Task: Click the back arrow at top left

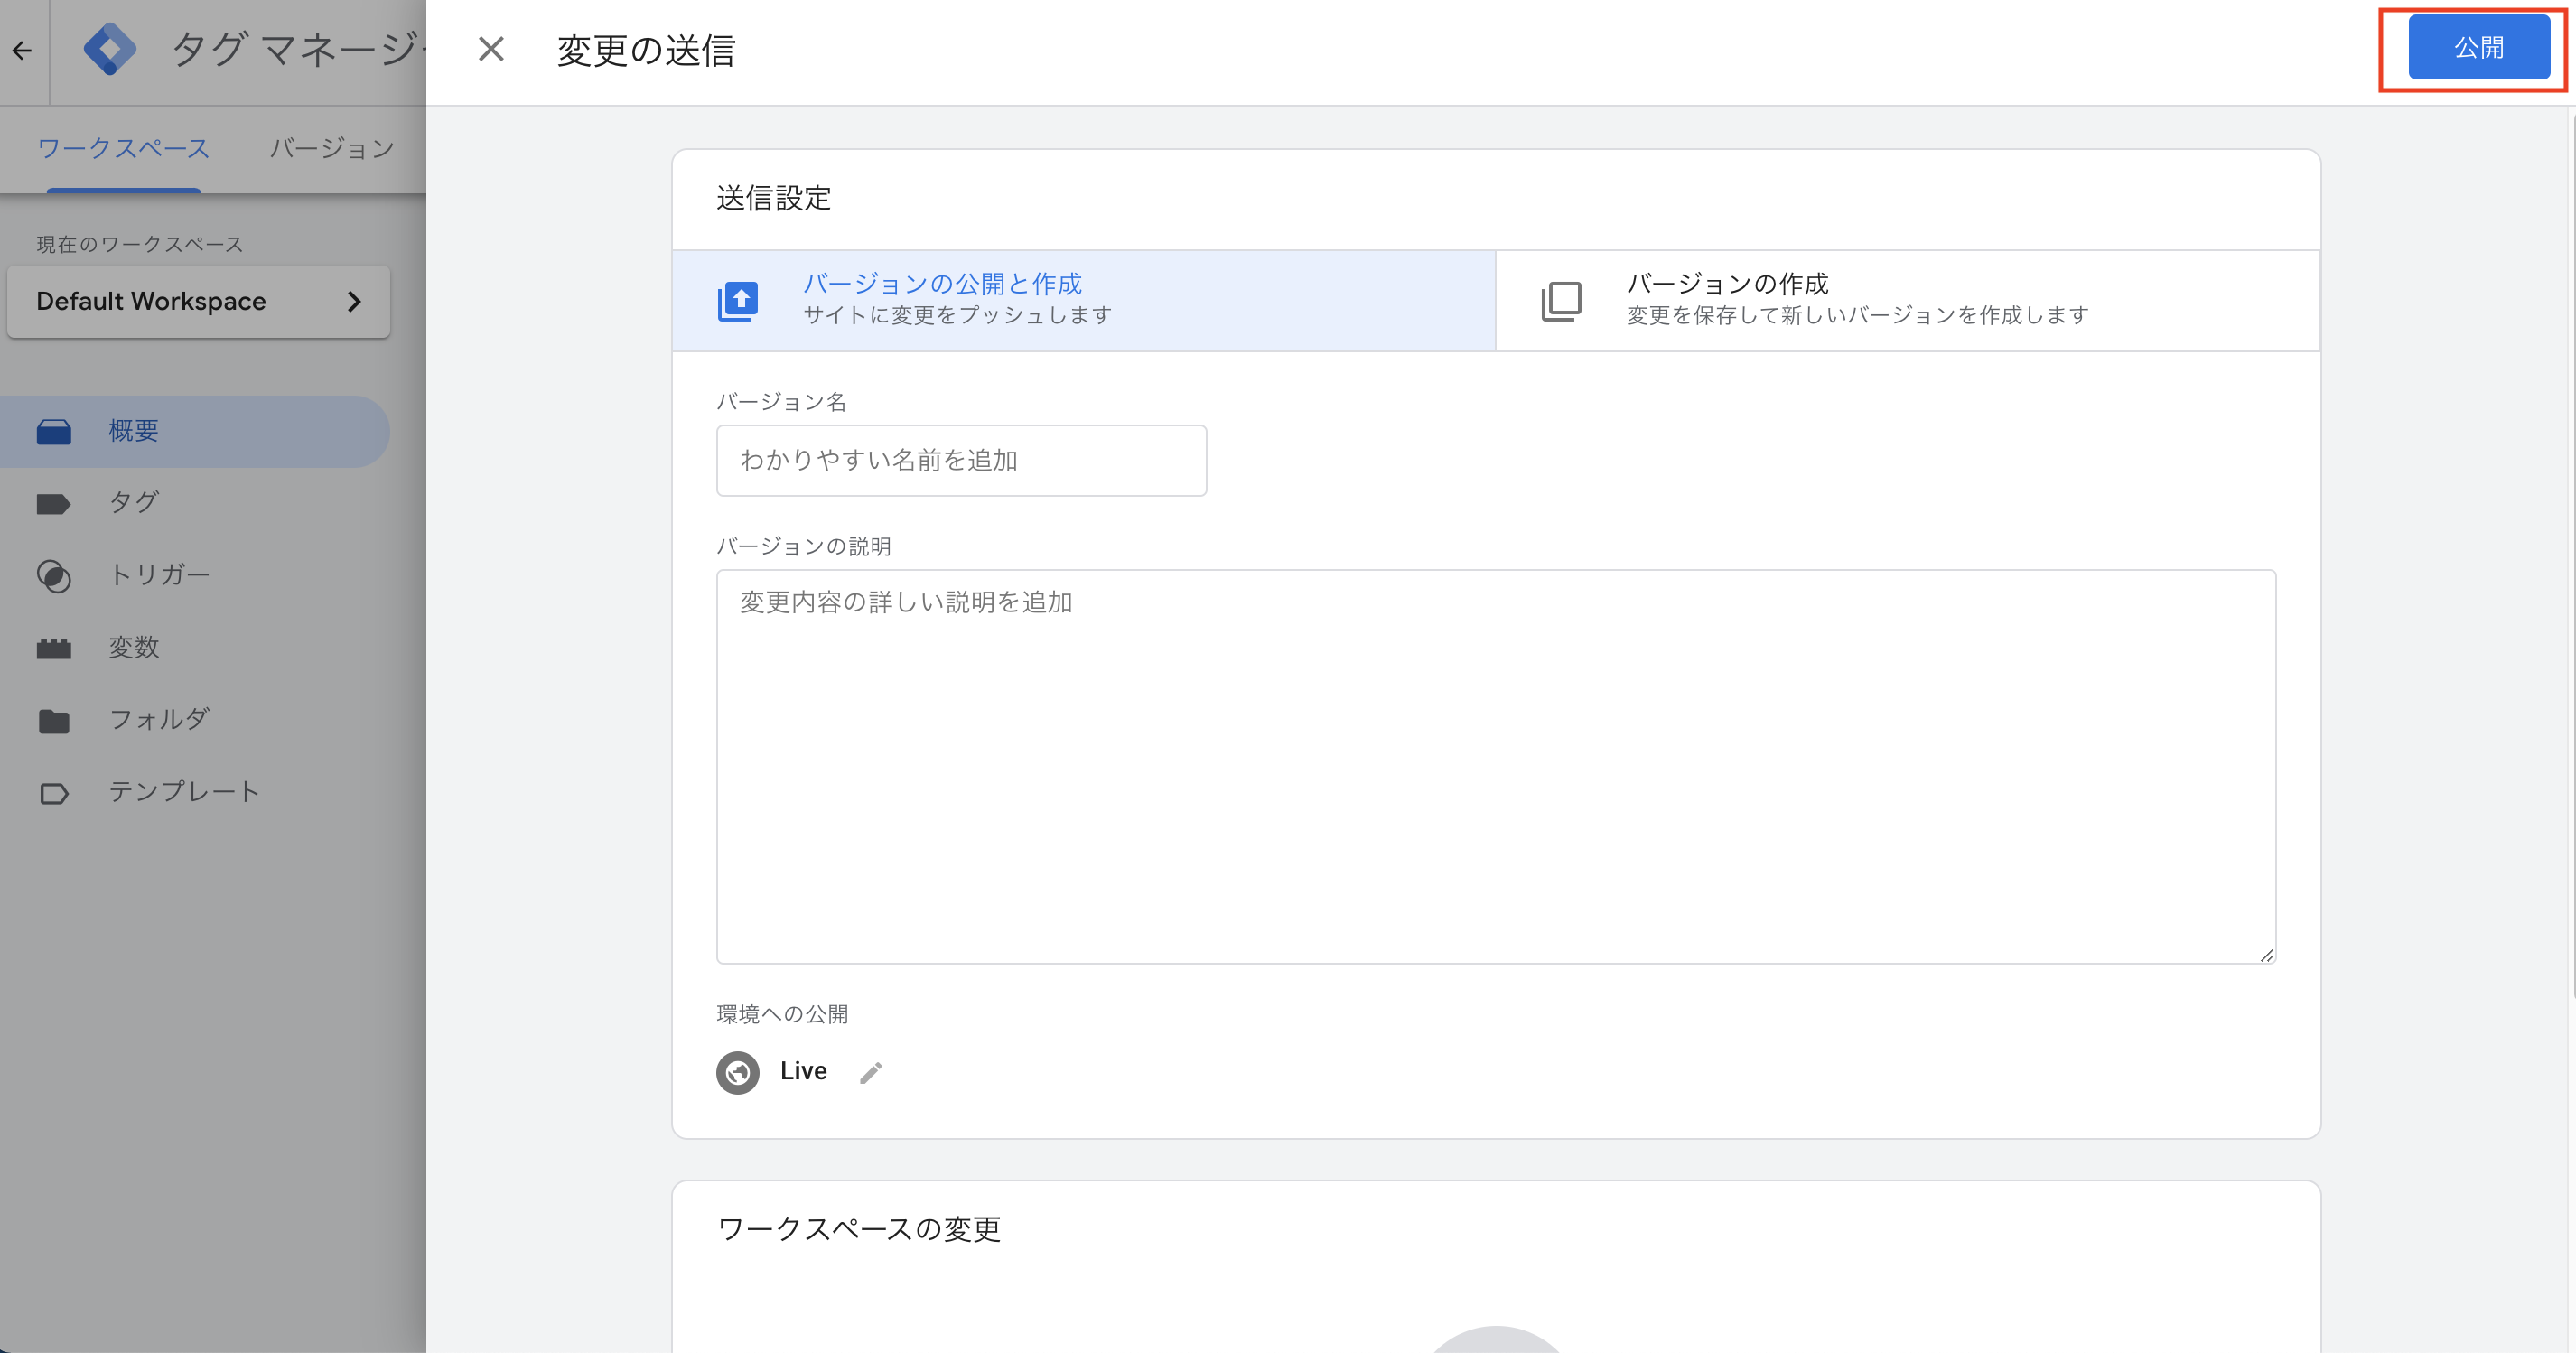Action: [22, 50]
